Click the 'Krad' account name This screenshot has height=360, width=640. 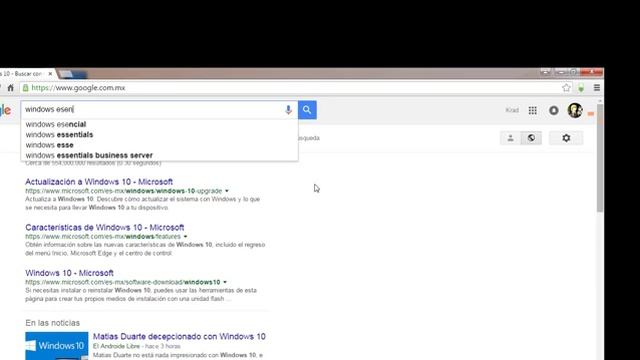[x=512, y=110]
